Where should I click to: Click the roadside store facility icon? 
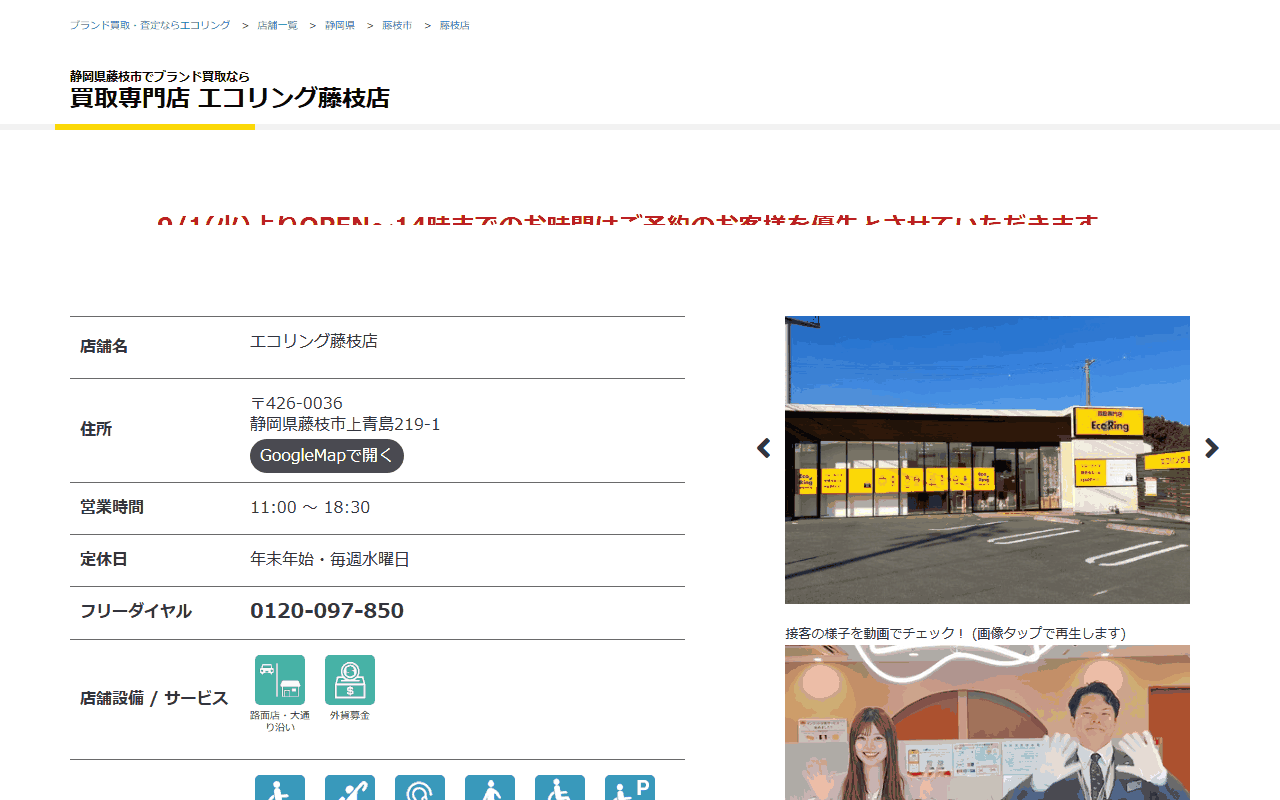(x=280, y=680)
